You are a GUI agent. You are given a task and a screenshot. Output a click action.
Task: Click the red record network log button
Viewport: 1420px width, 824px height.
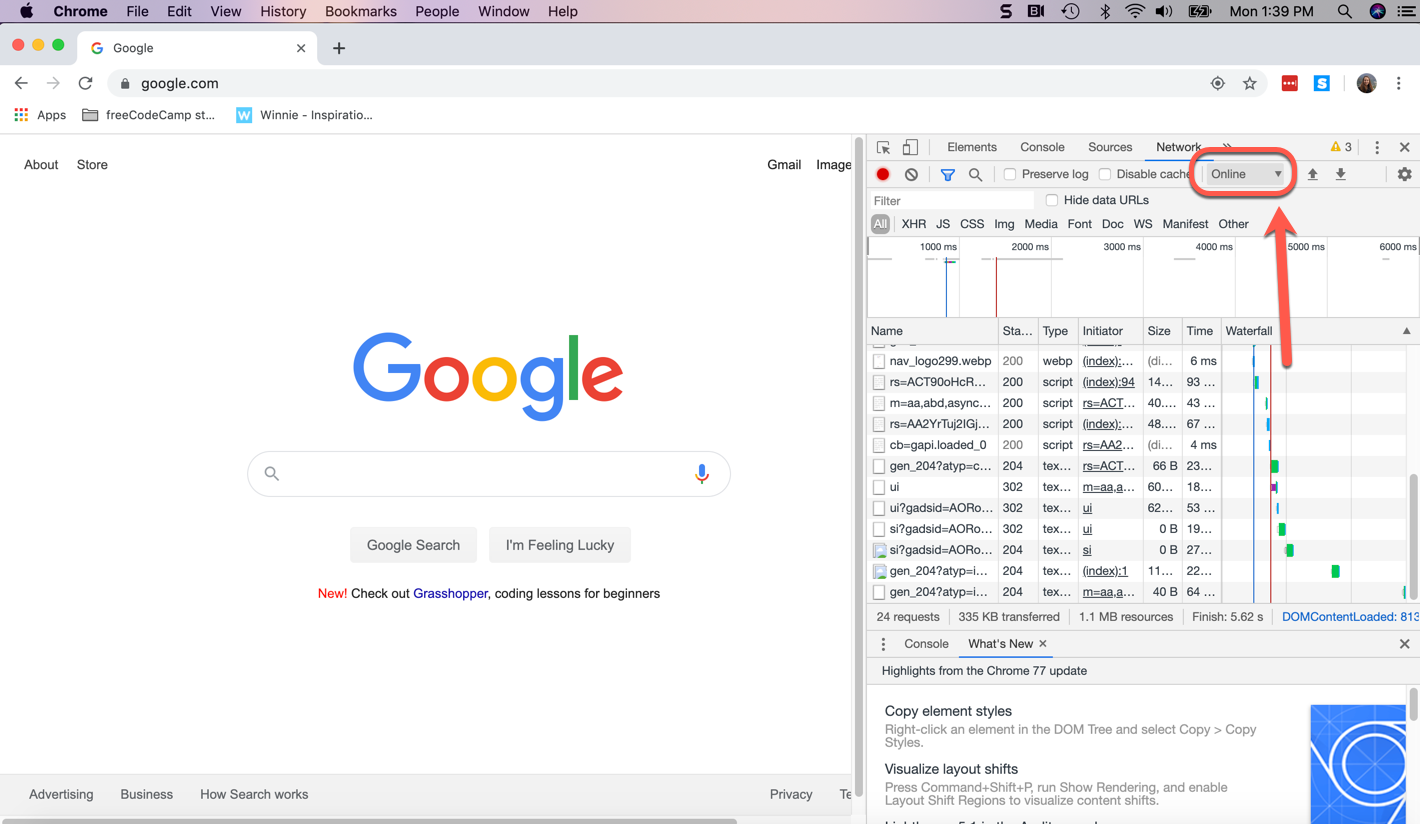[x=883, y=174]
